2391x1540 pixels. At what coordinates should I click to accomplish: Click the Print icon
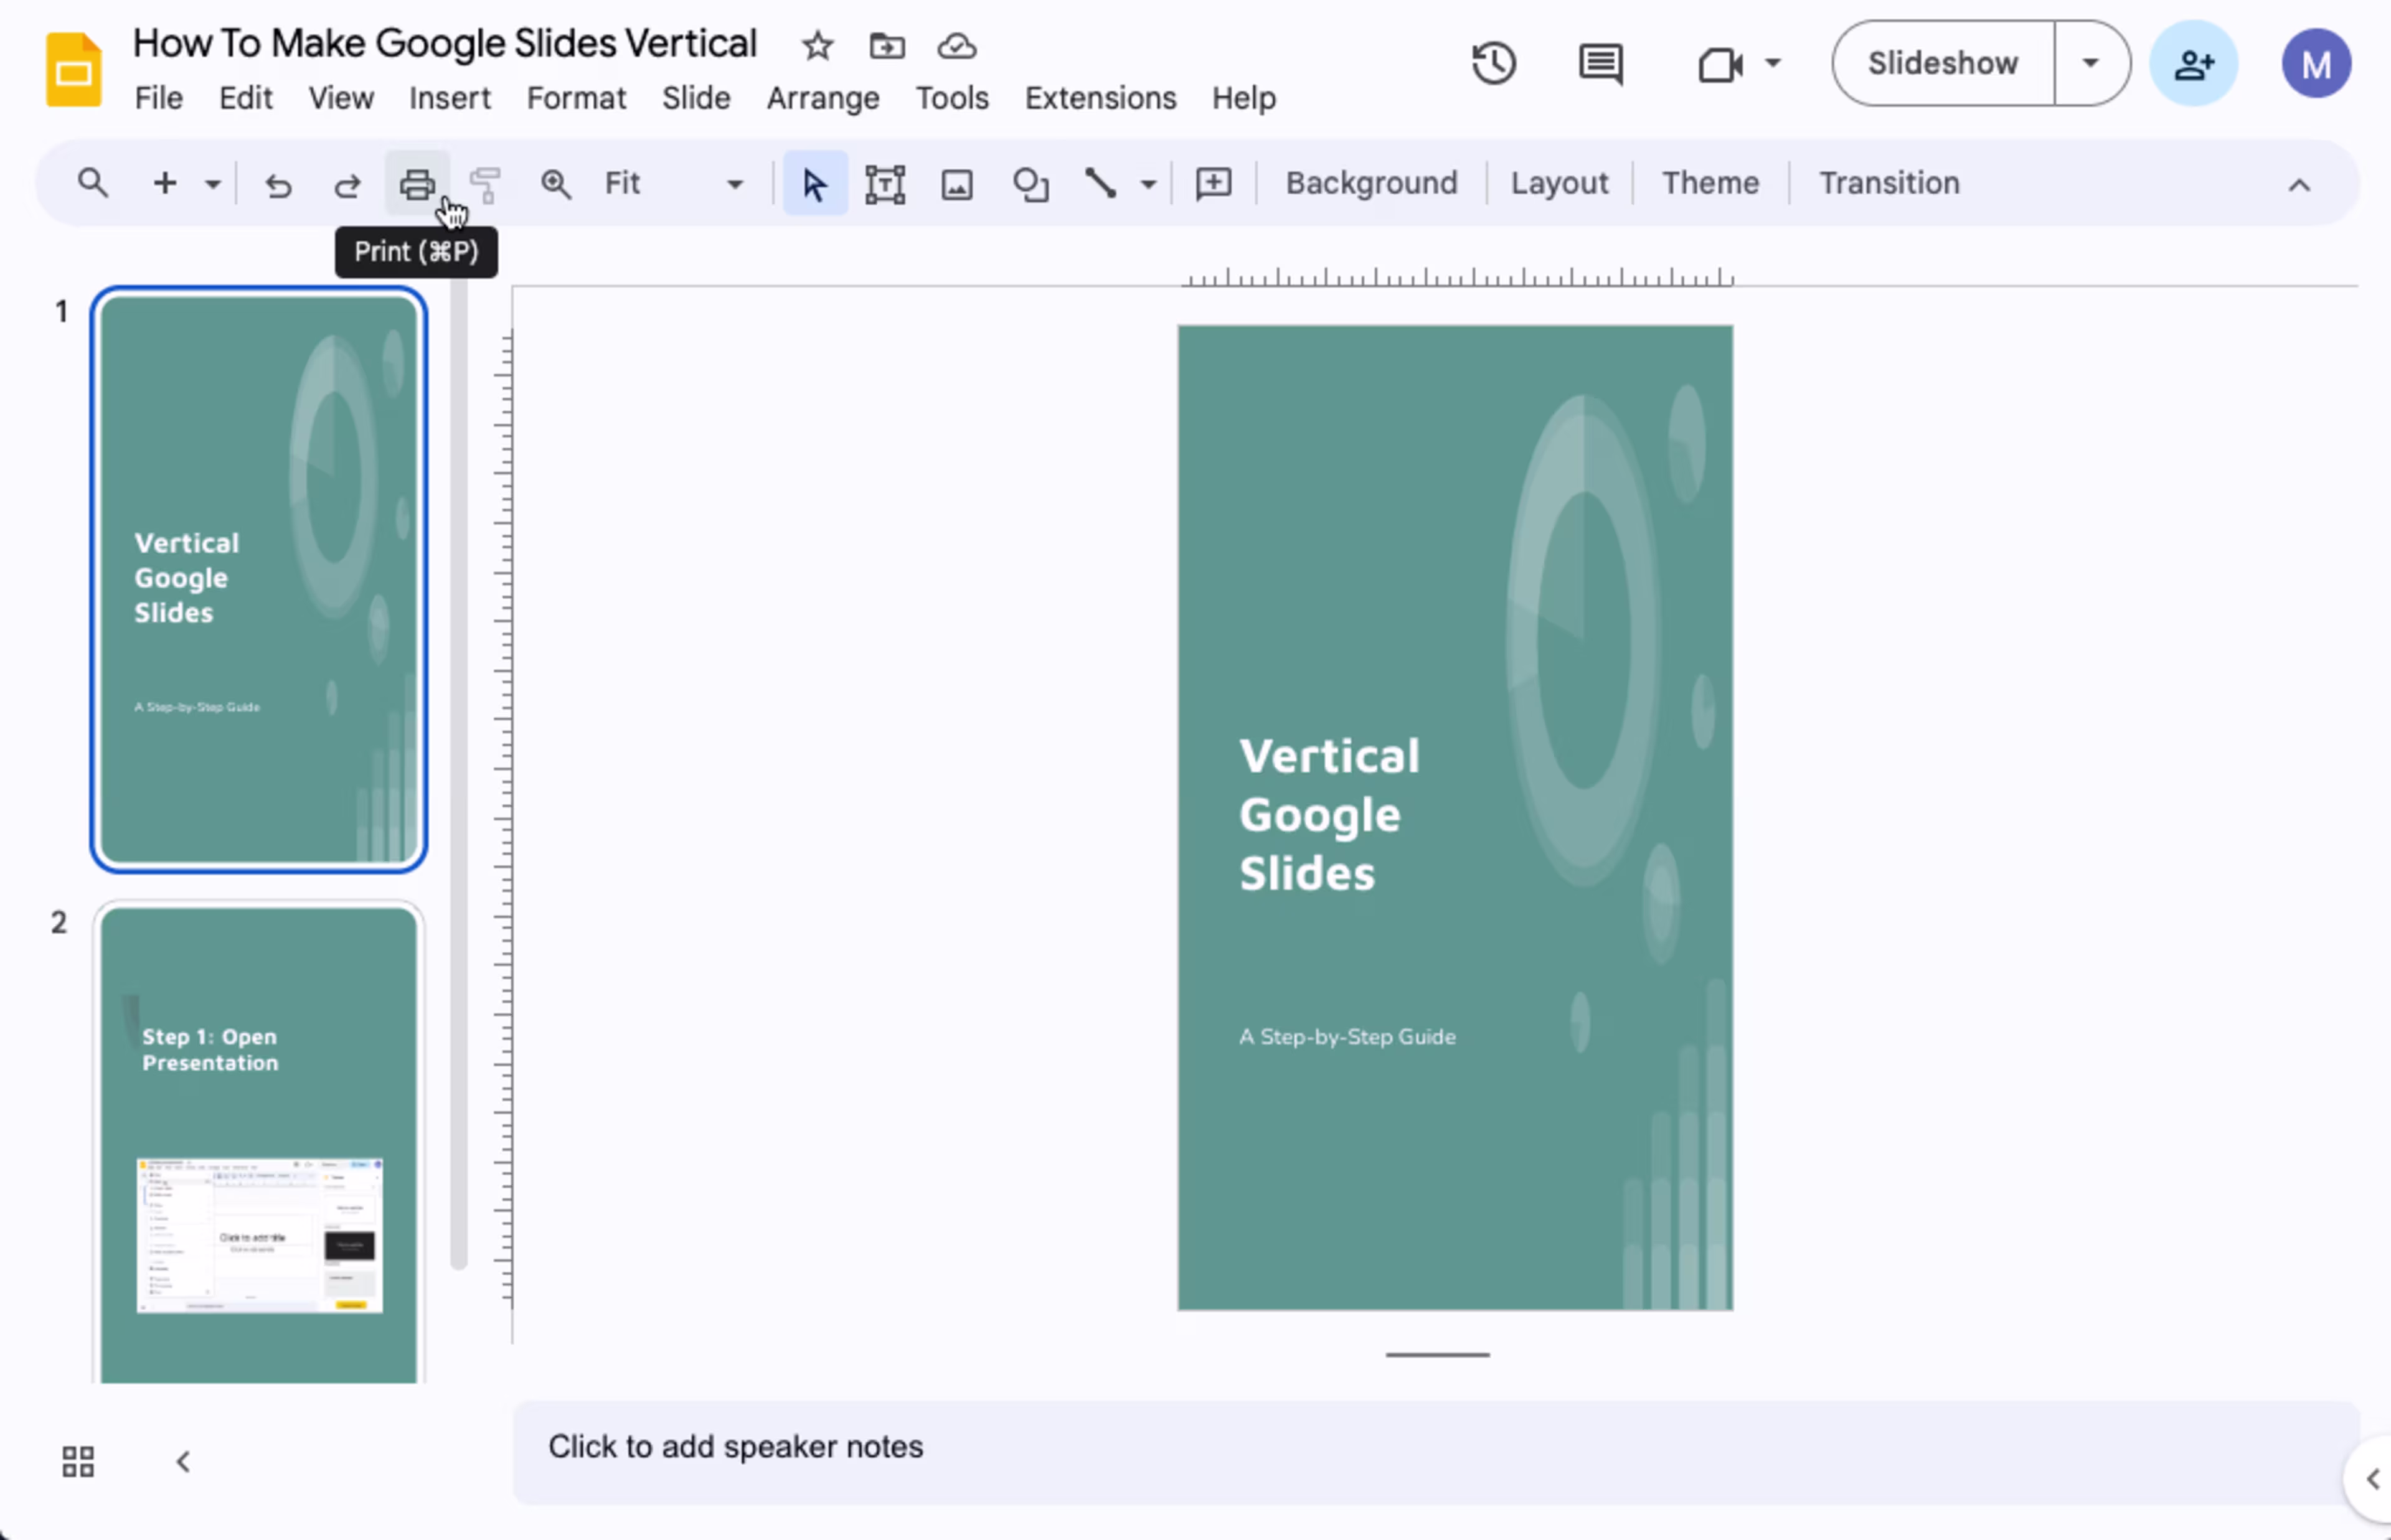click(417, 184)
